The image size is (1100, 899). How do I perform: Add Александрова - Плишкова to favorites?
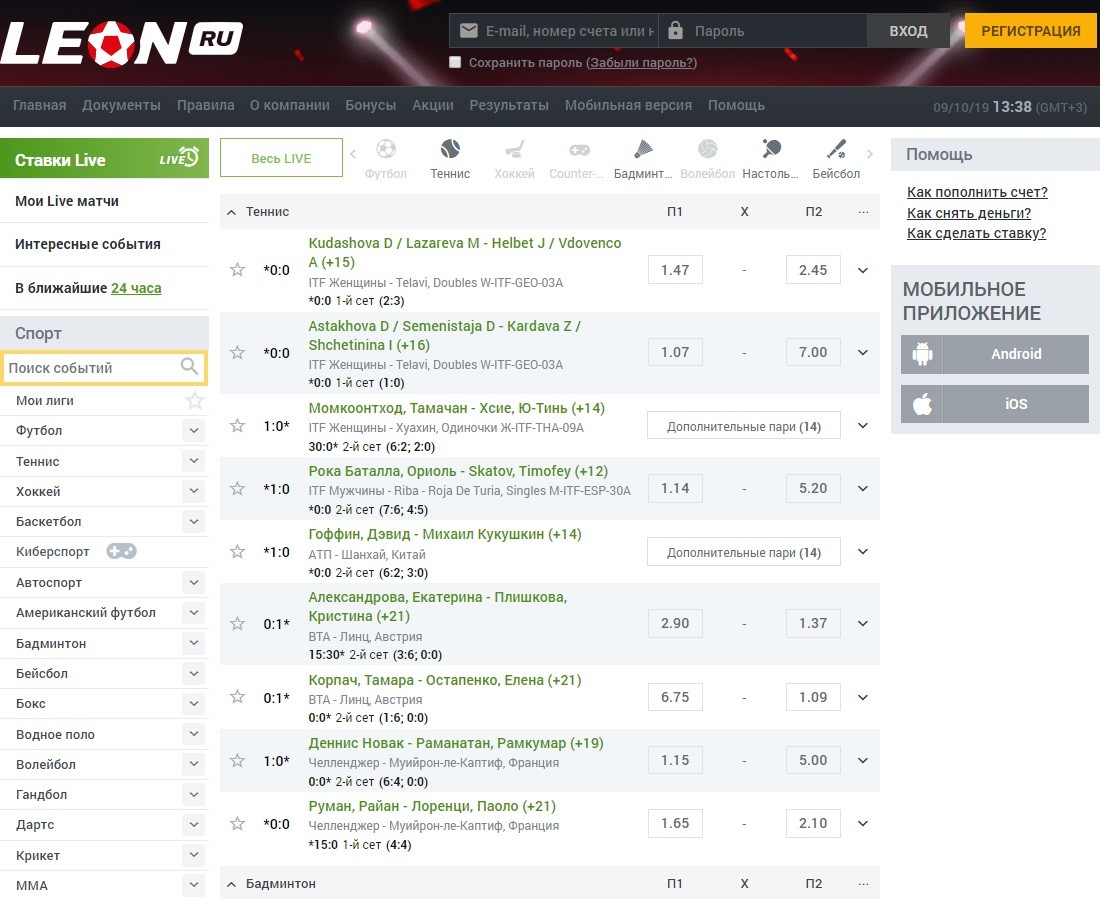[237, 623]
